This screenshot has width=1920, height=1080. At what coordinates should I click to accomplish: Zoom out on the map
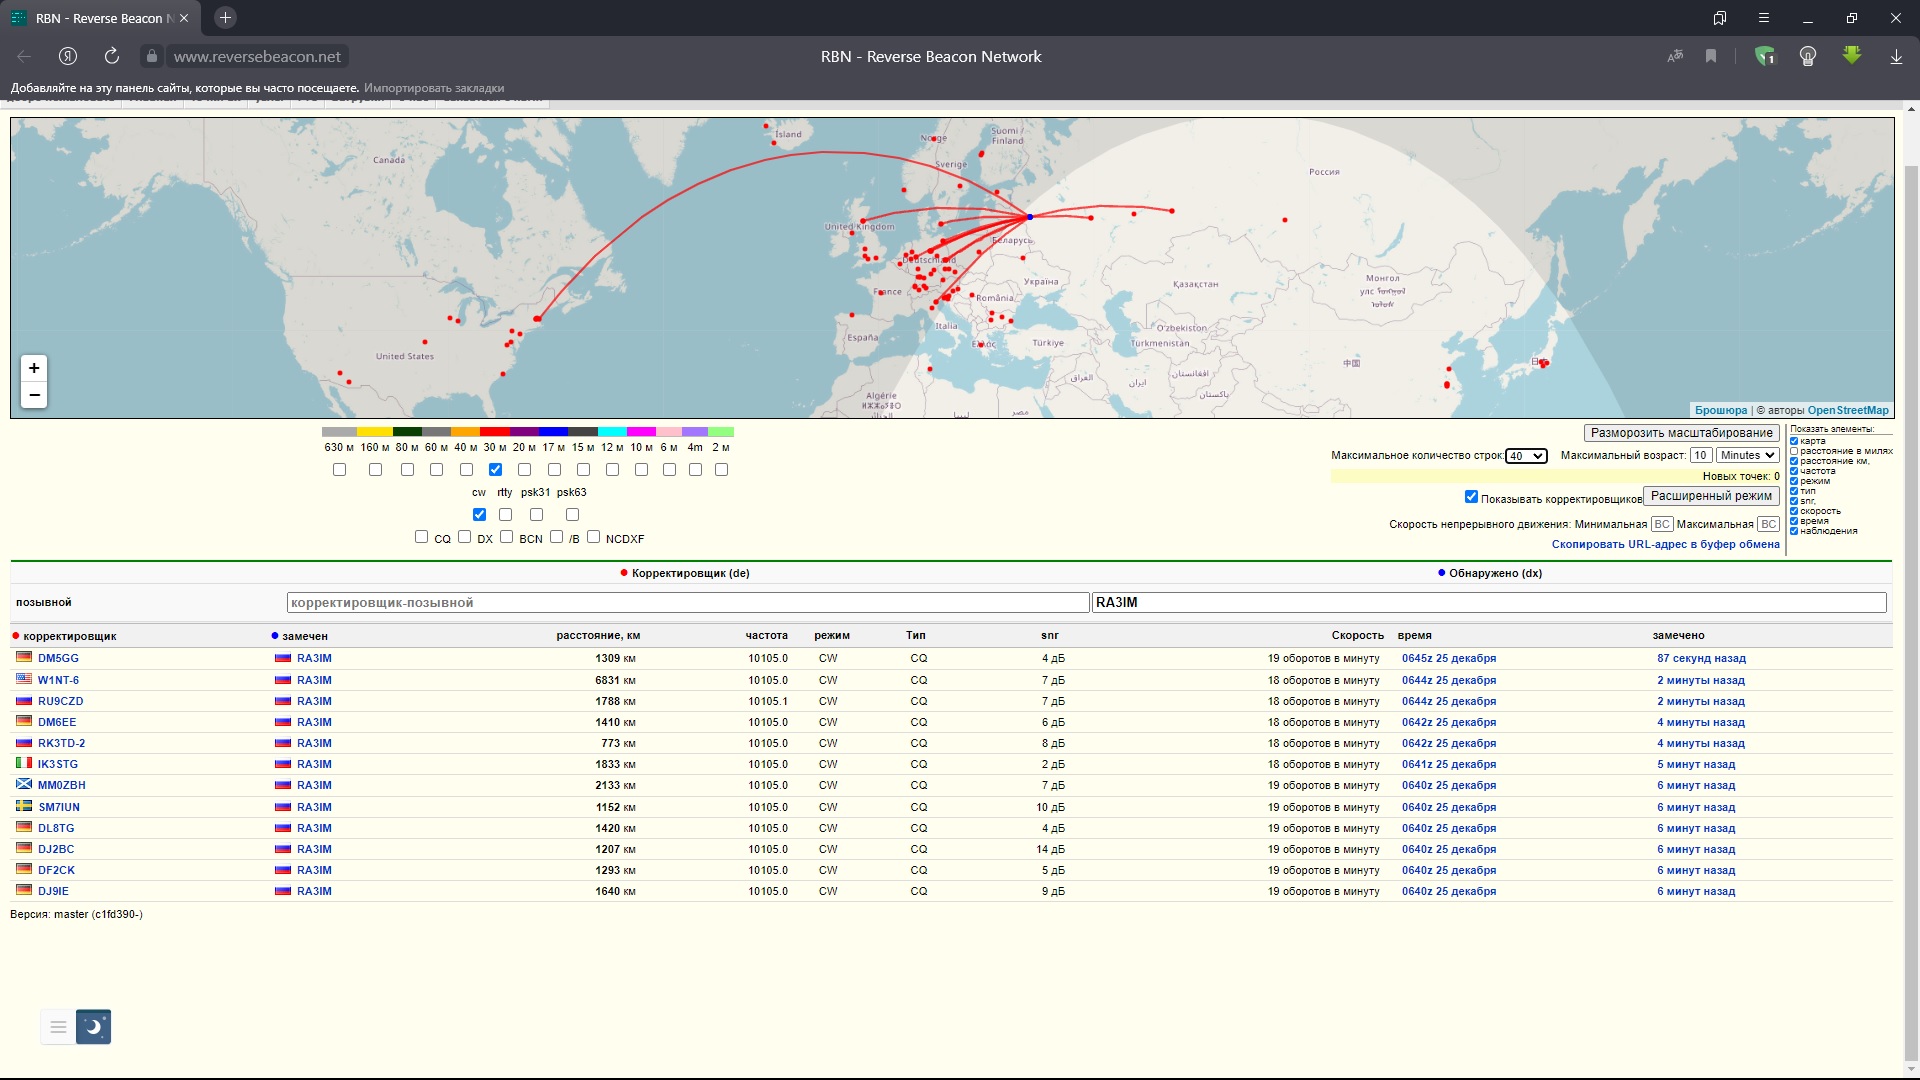click(x=34, y=395)
